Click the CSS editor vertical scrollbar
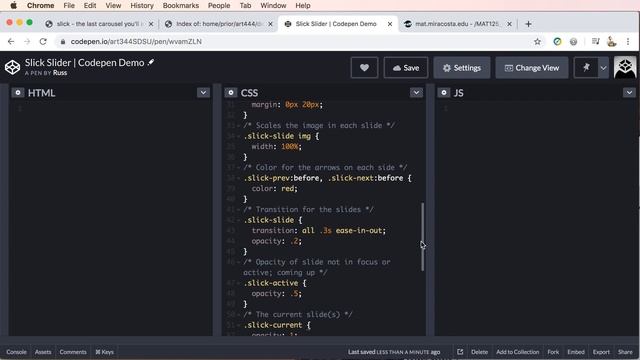 coord(422,237)
